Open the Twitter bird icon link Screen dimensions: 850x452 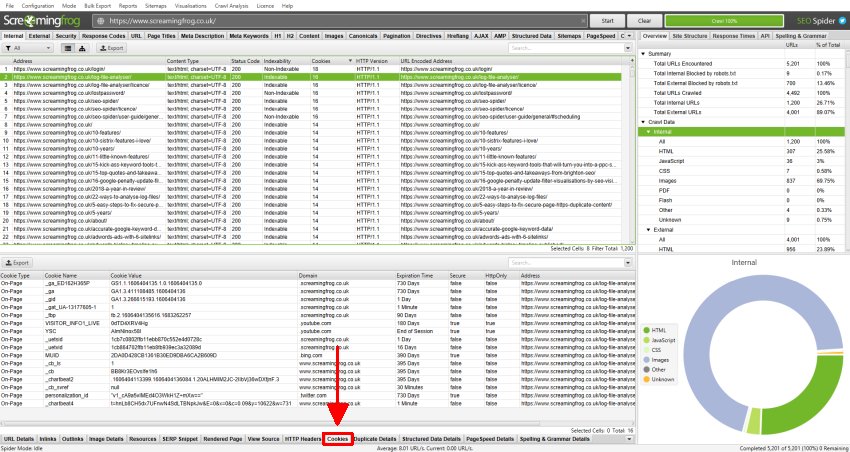coord(842,21)
